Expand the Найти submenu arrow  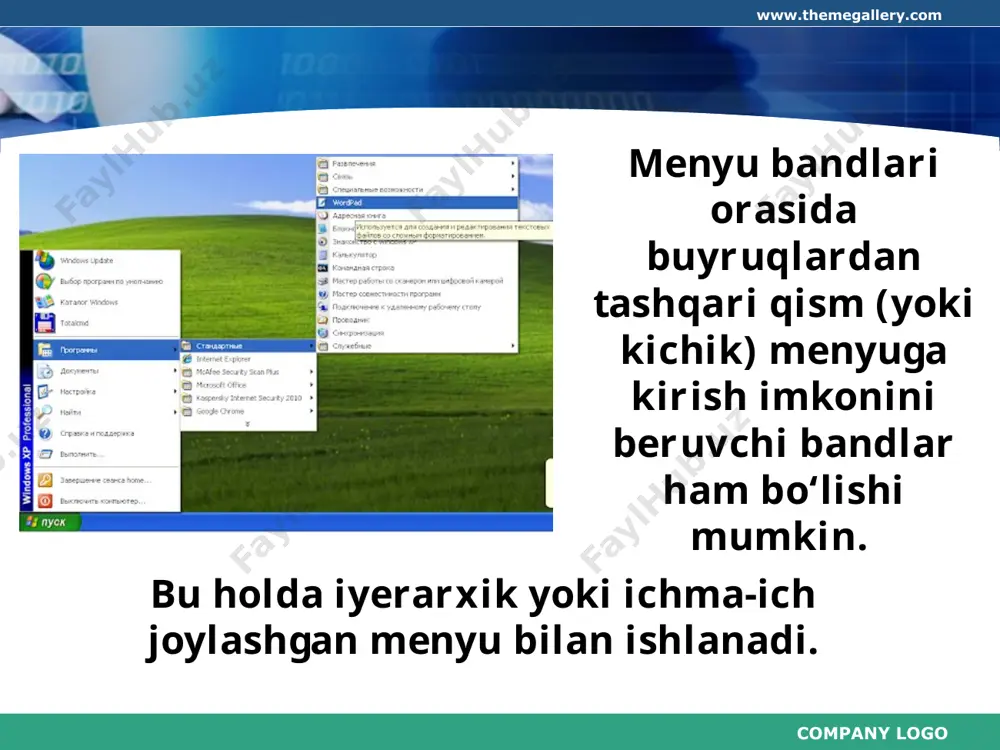[x=175, y=413]
